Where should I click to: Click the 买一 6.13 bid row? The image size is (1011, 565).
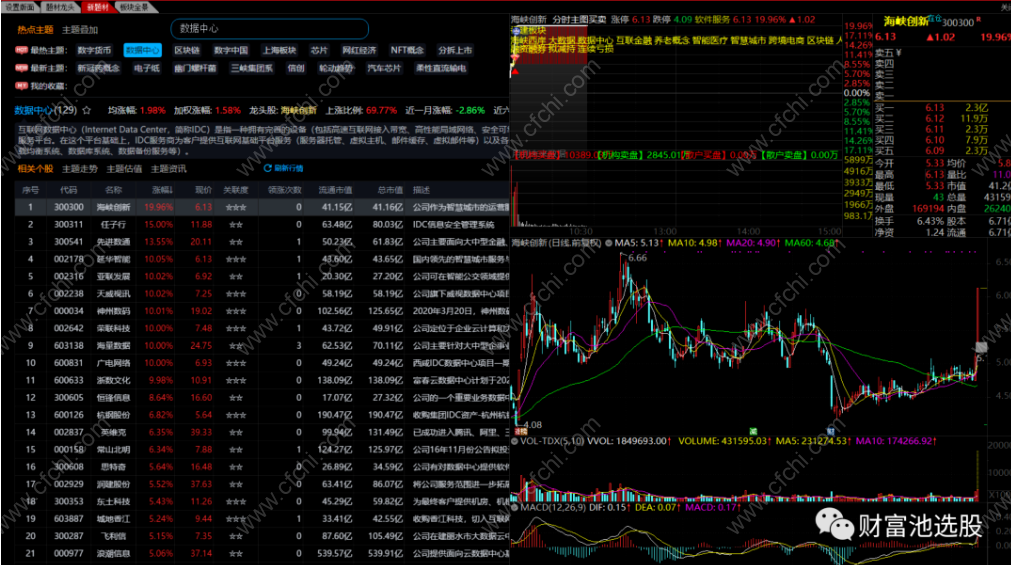point(932,108)
